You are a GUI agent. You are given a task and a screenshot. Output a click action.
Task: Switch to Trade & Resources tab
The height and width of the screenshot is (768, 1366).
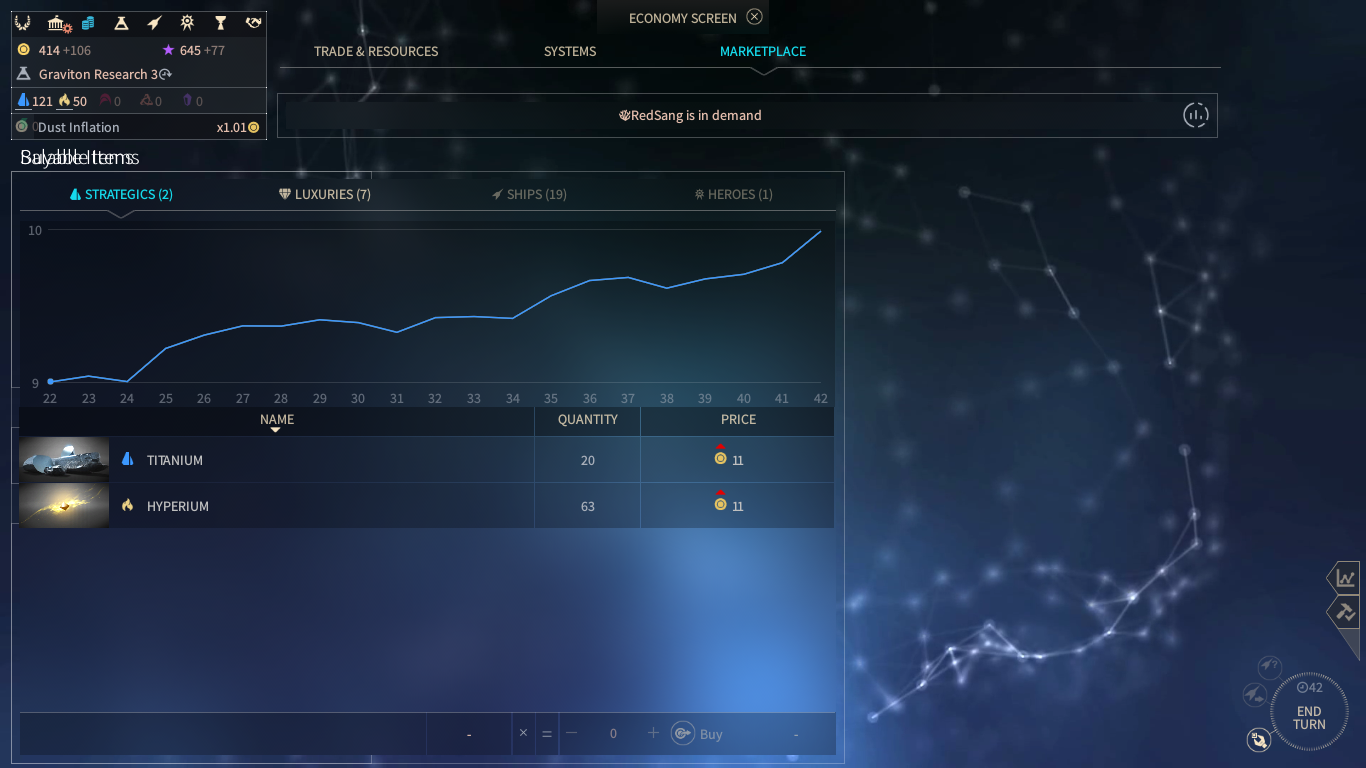[376, 51]
